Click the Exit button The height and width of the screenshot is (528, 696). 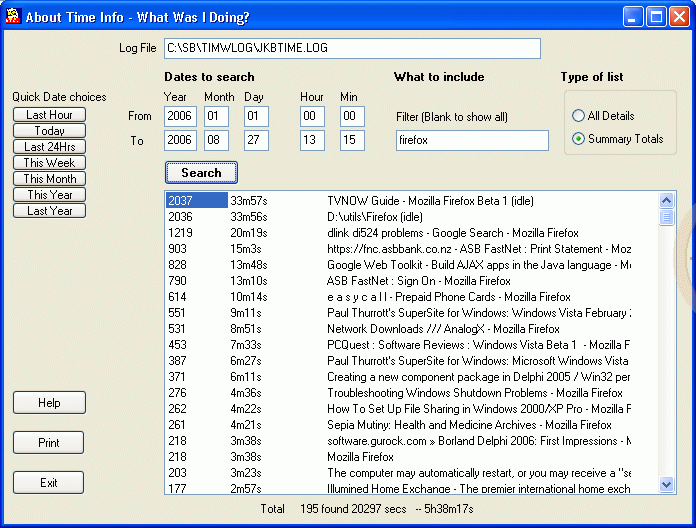[x=48, y=482]
